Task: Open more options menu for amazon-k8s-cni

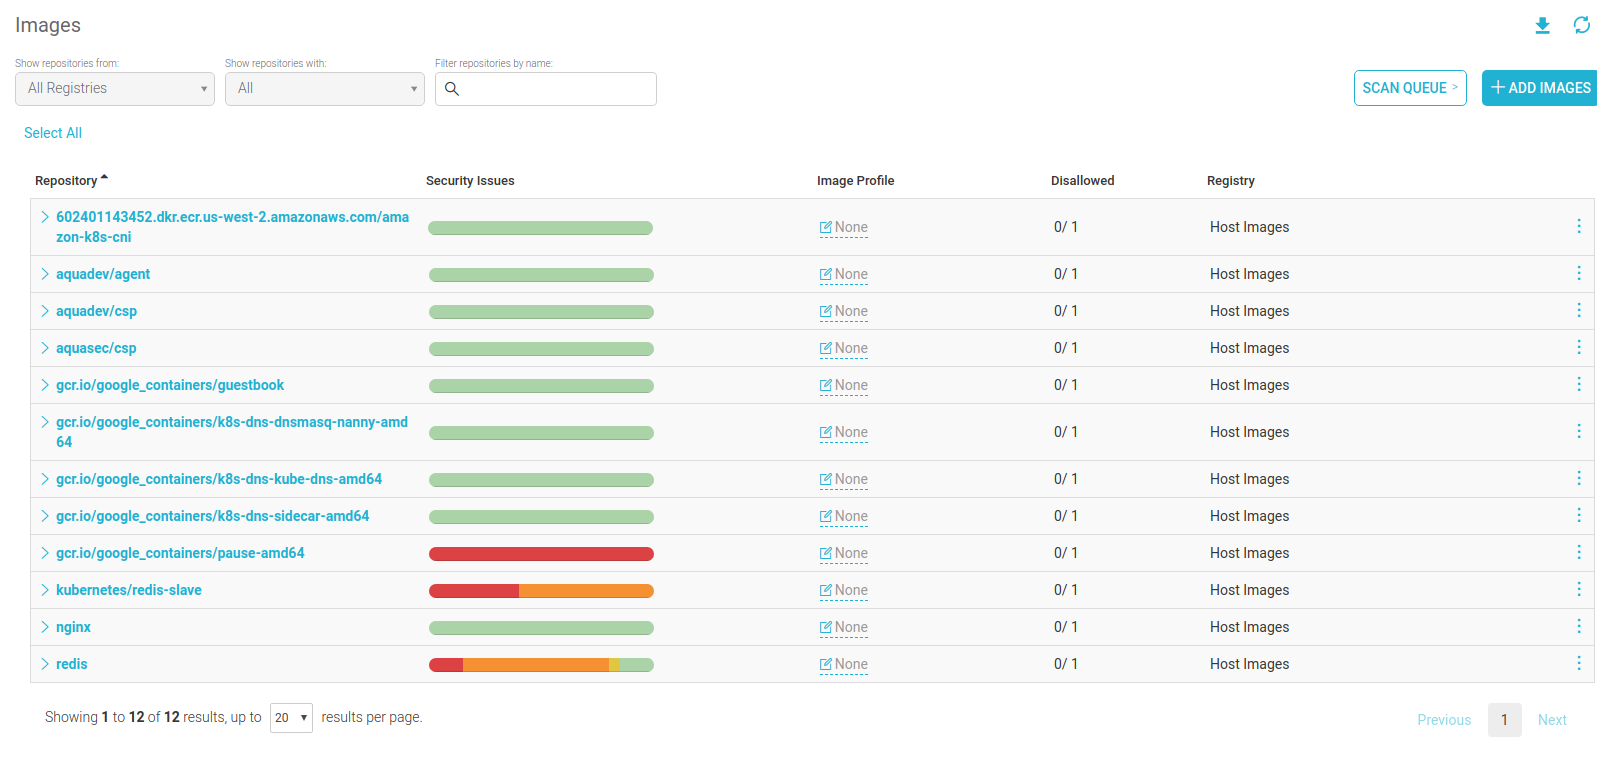Action: point(1579,226)
